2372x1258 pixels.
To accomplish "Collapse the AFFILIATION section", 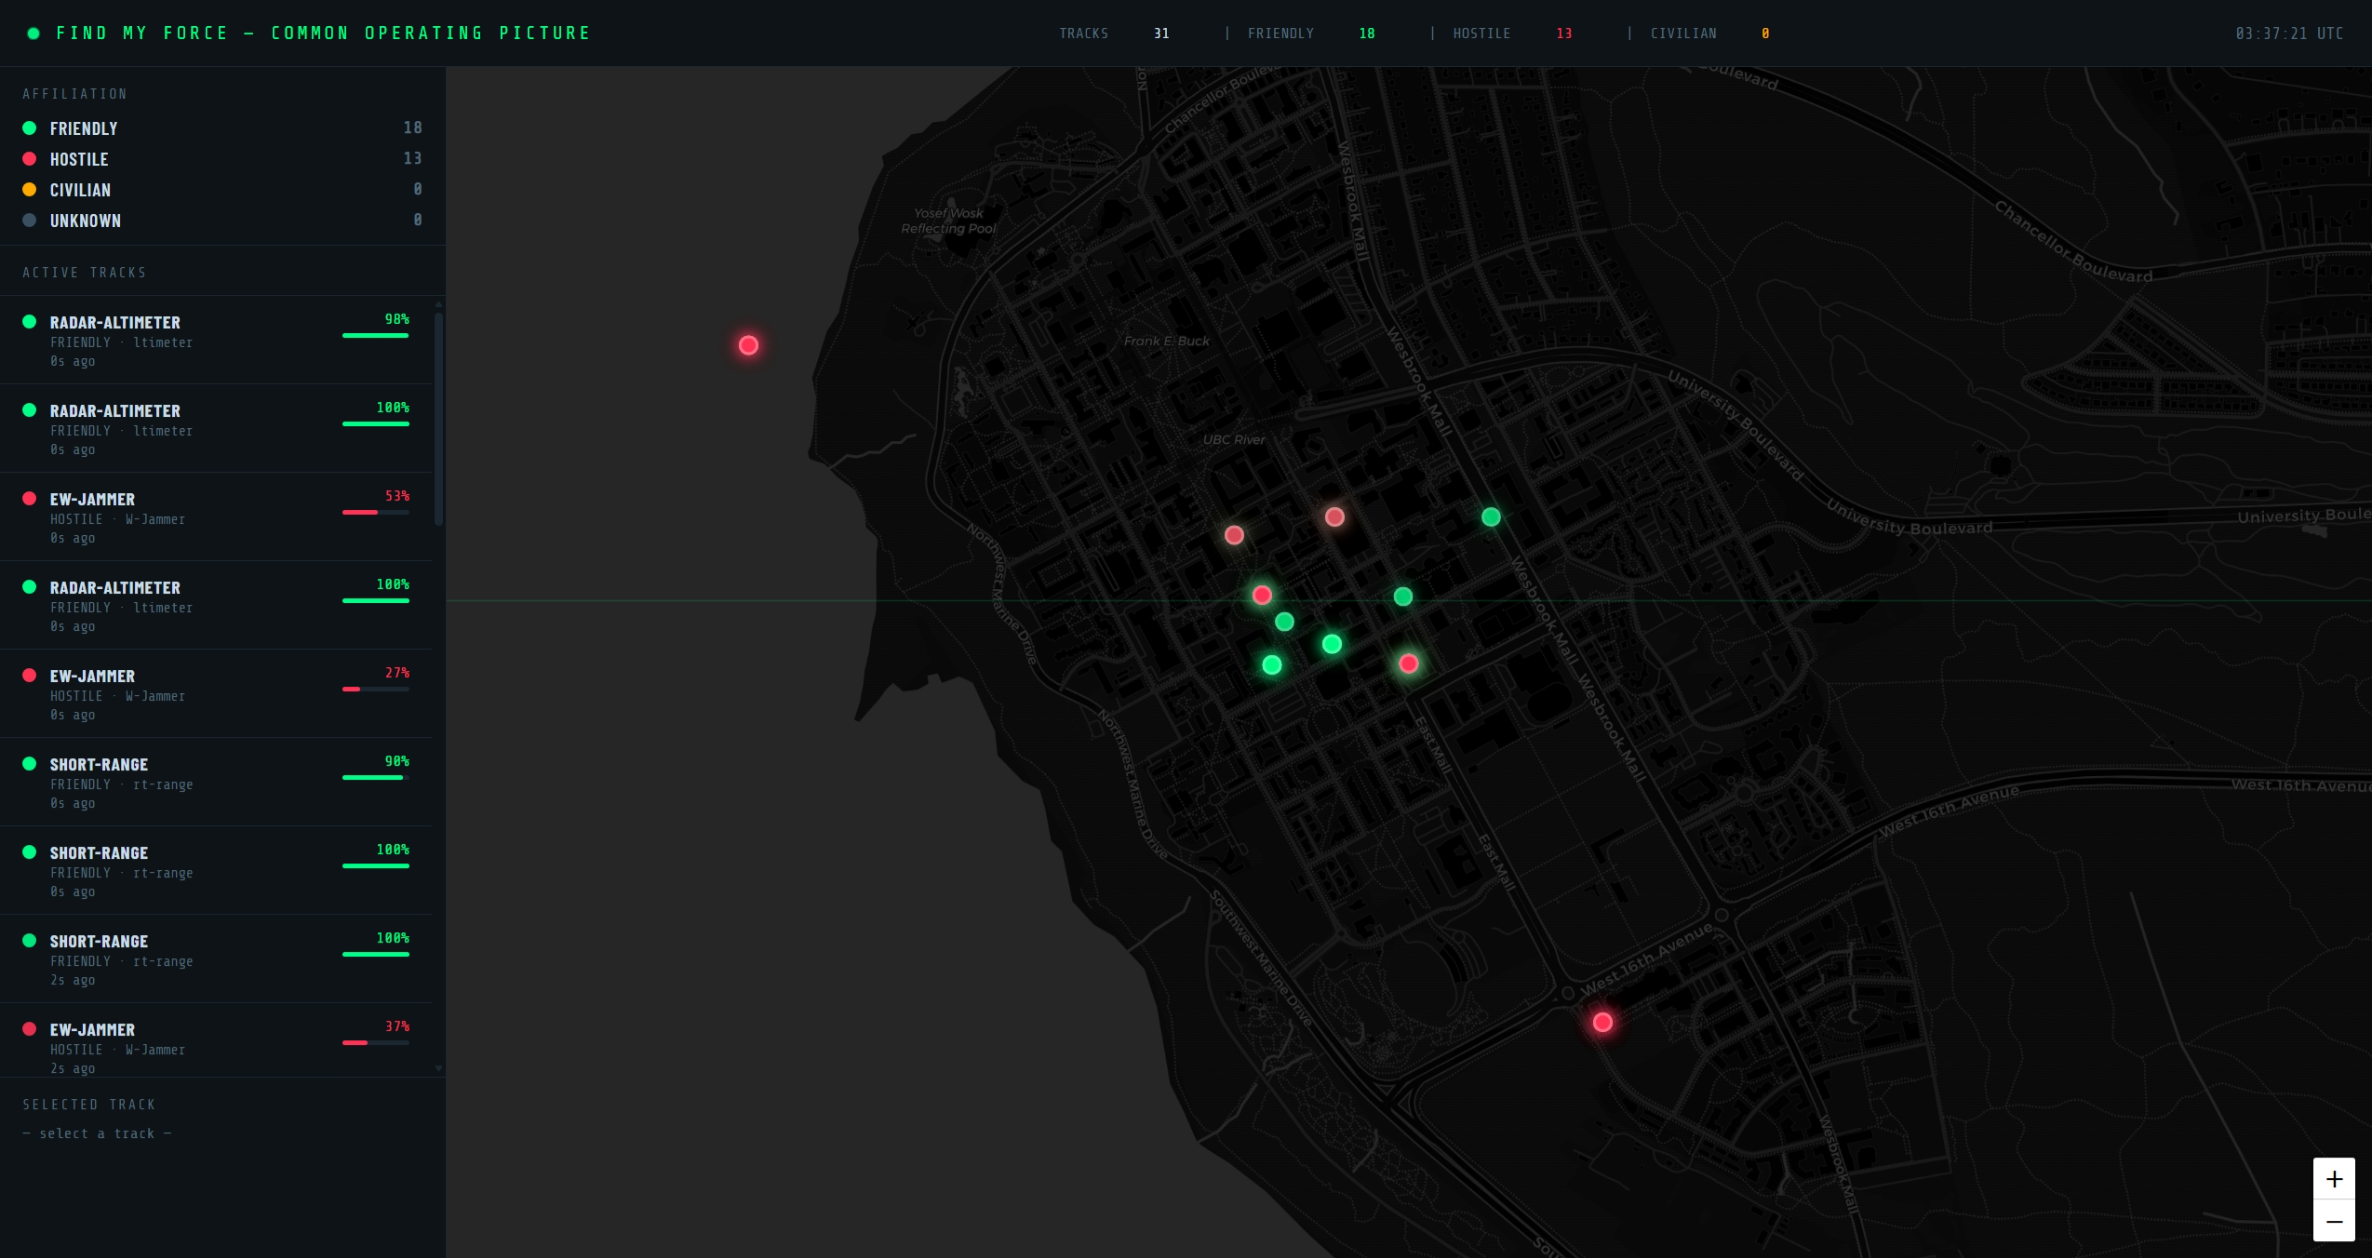I will (75, 93).
